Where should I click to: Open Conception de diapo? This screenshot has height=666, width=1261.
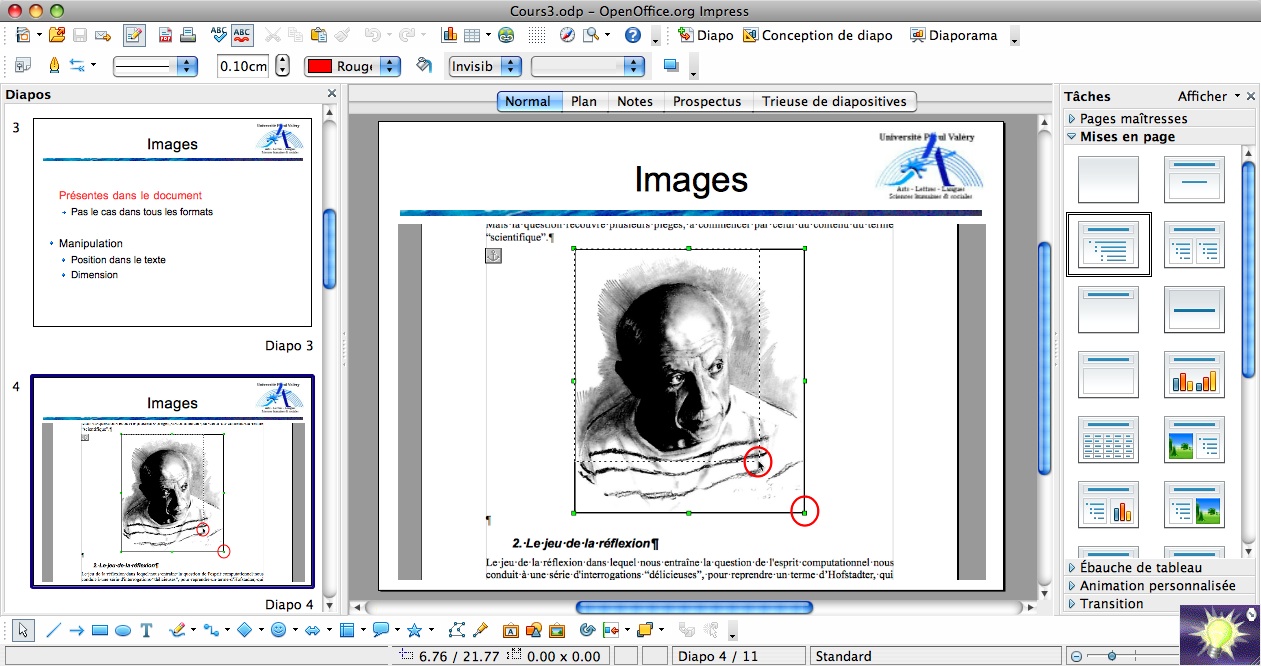coord(817,36)
